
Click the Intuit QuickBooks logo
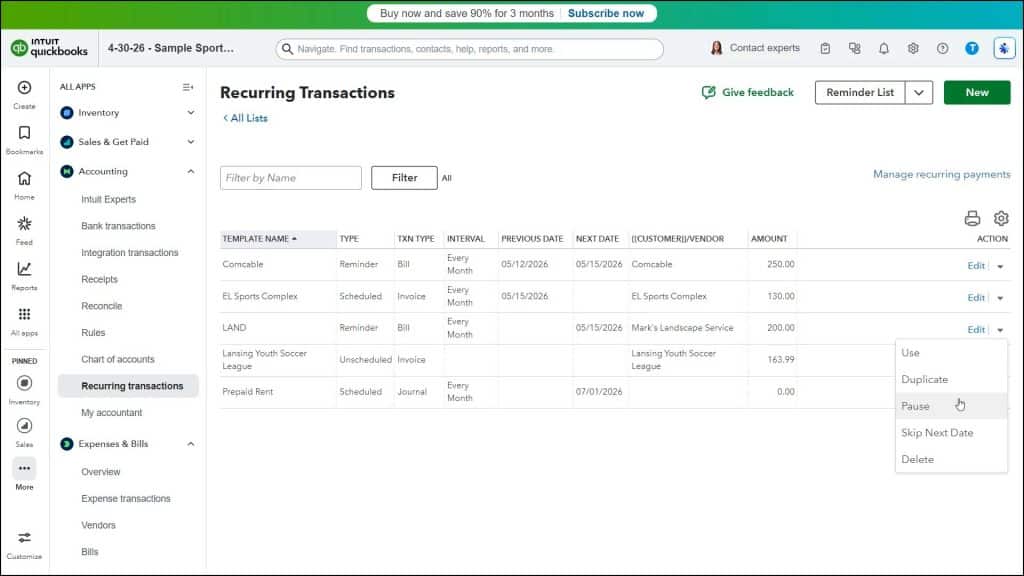click(x=50, y=48)
